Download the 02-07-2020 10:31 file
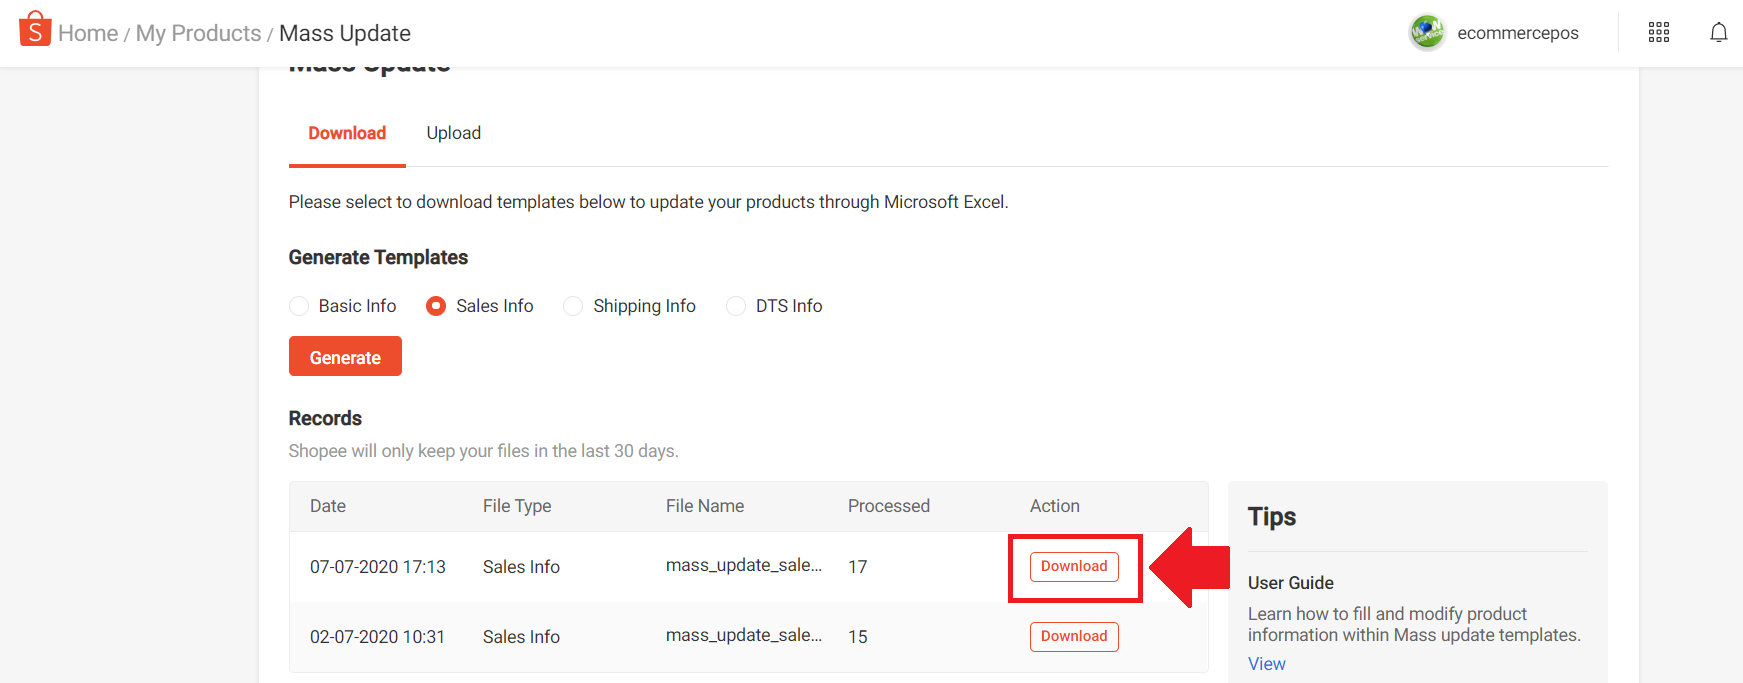This screenshot has height=683, width=1743. coord(1074,636)
